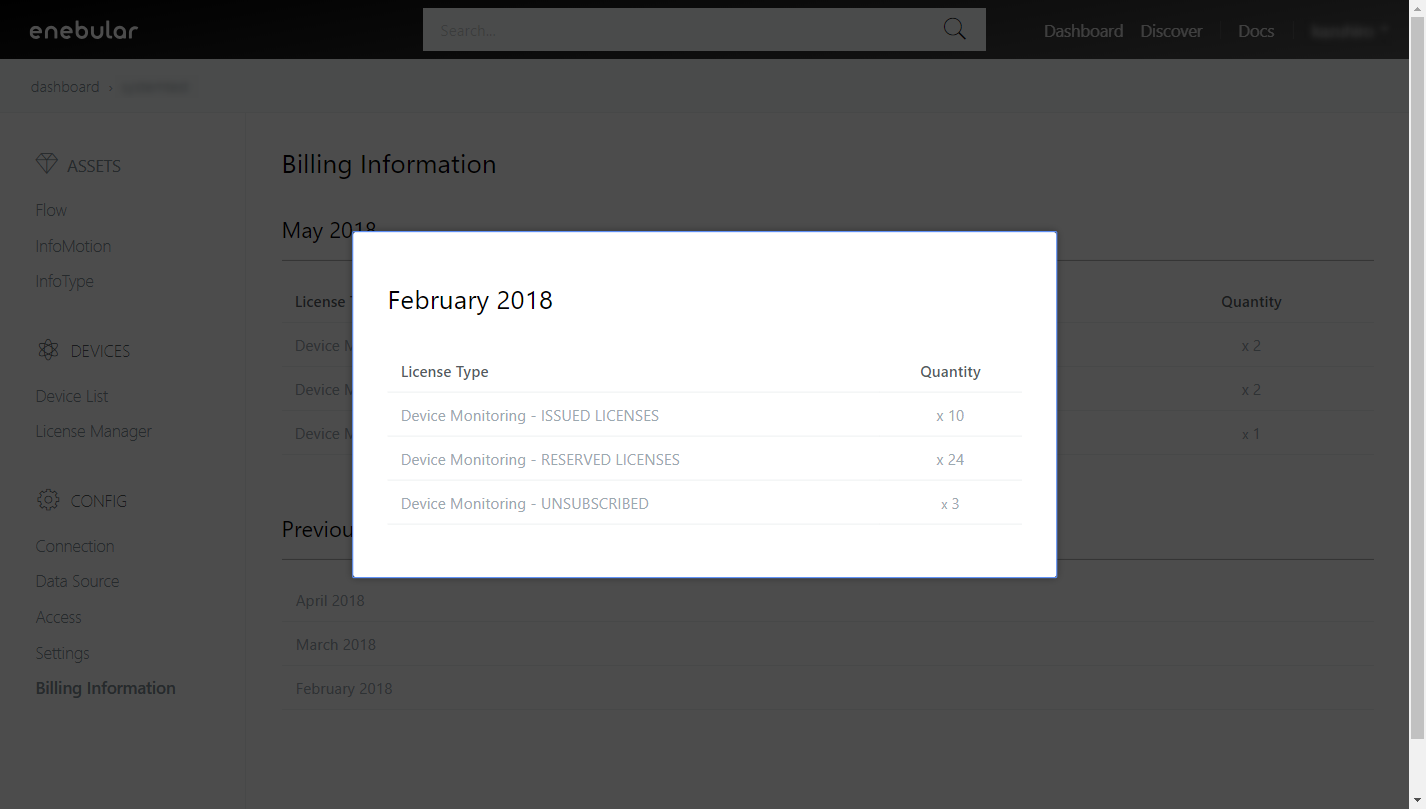The width and height of the screenshot is (1426, 809).
Task: Go to License Manager
Action: [93, 431]
